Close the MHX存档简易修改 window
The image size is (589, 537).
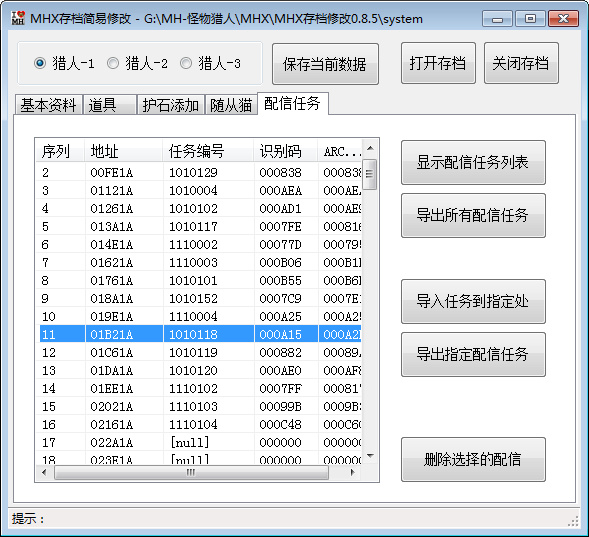pyautogui.click(x=563, y=19)
